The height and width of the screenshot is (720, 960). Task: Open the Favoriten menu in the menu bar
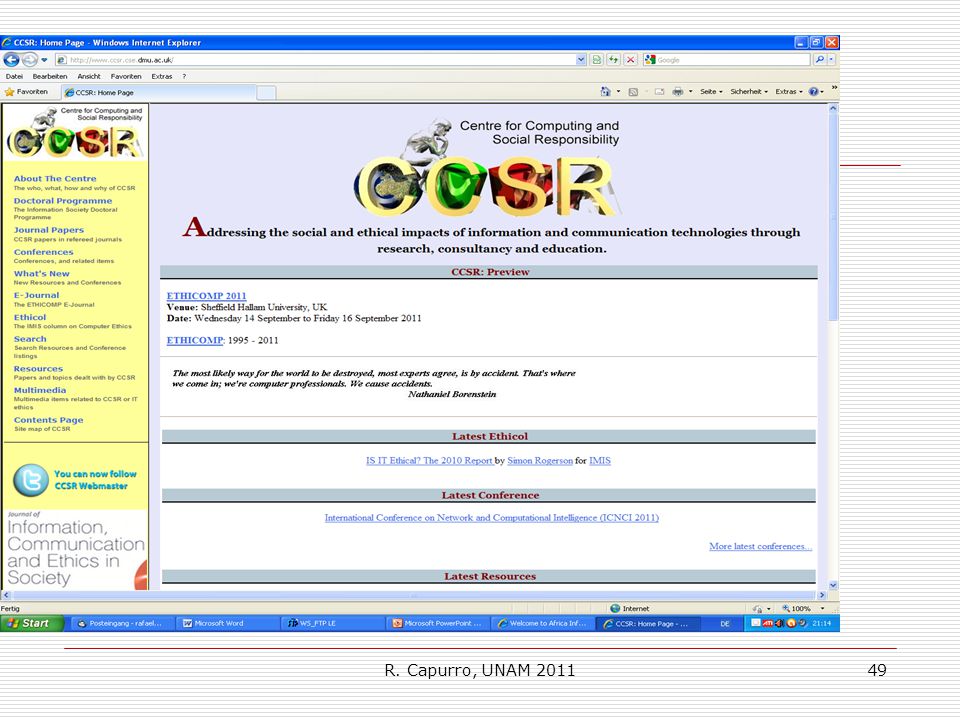coord(126,77)
